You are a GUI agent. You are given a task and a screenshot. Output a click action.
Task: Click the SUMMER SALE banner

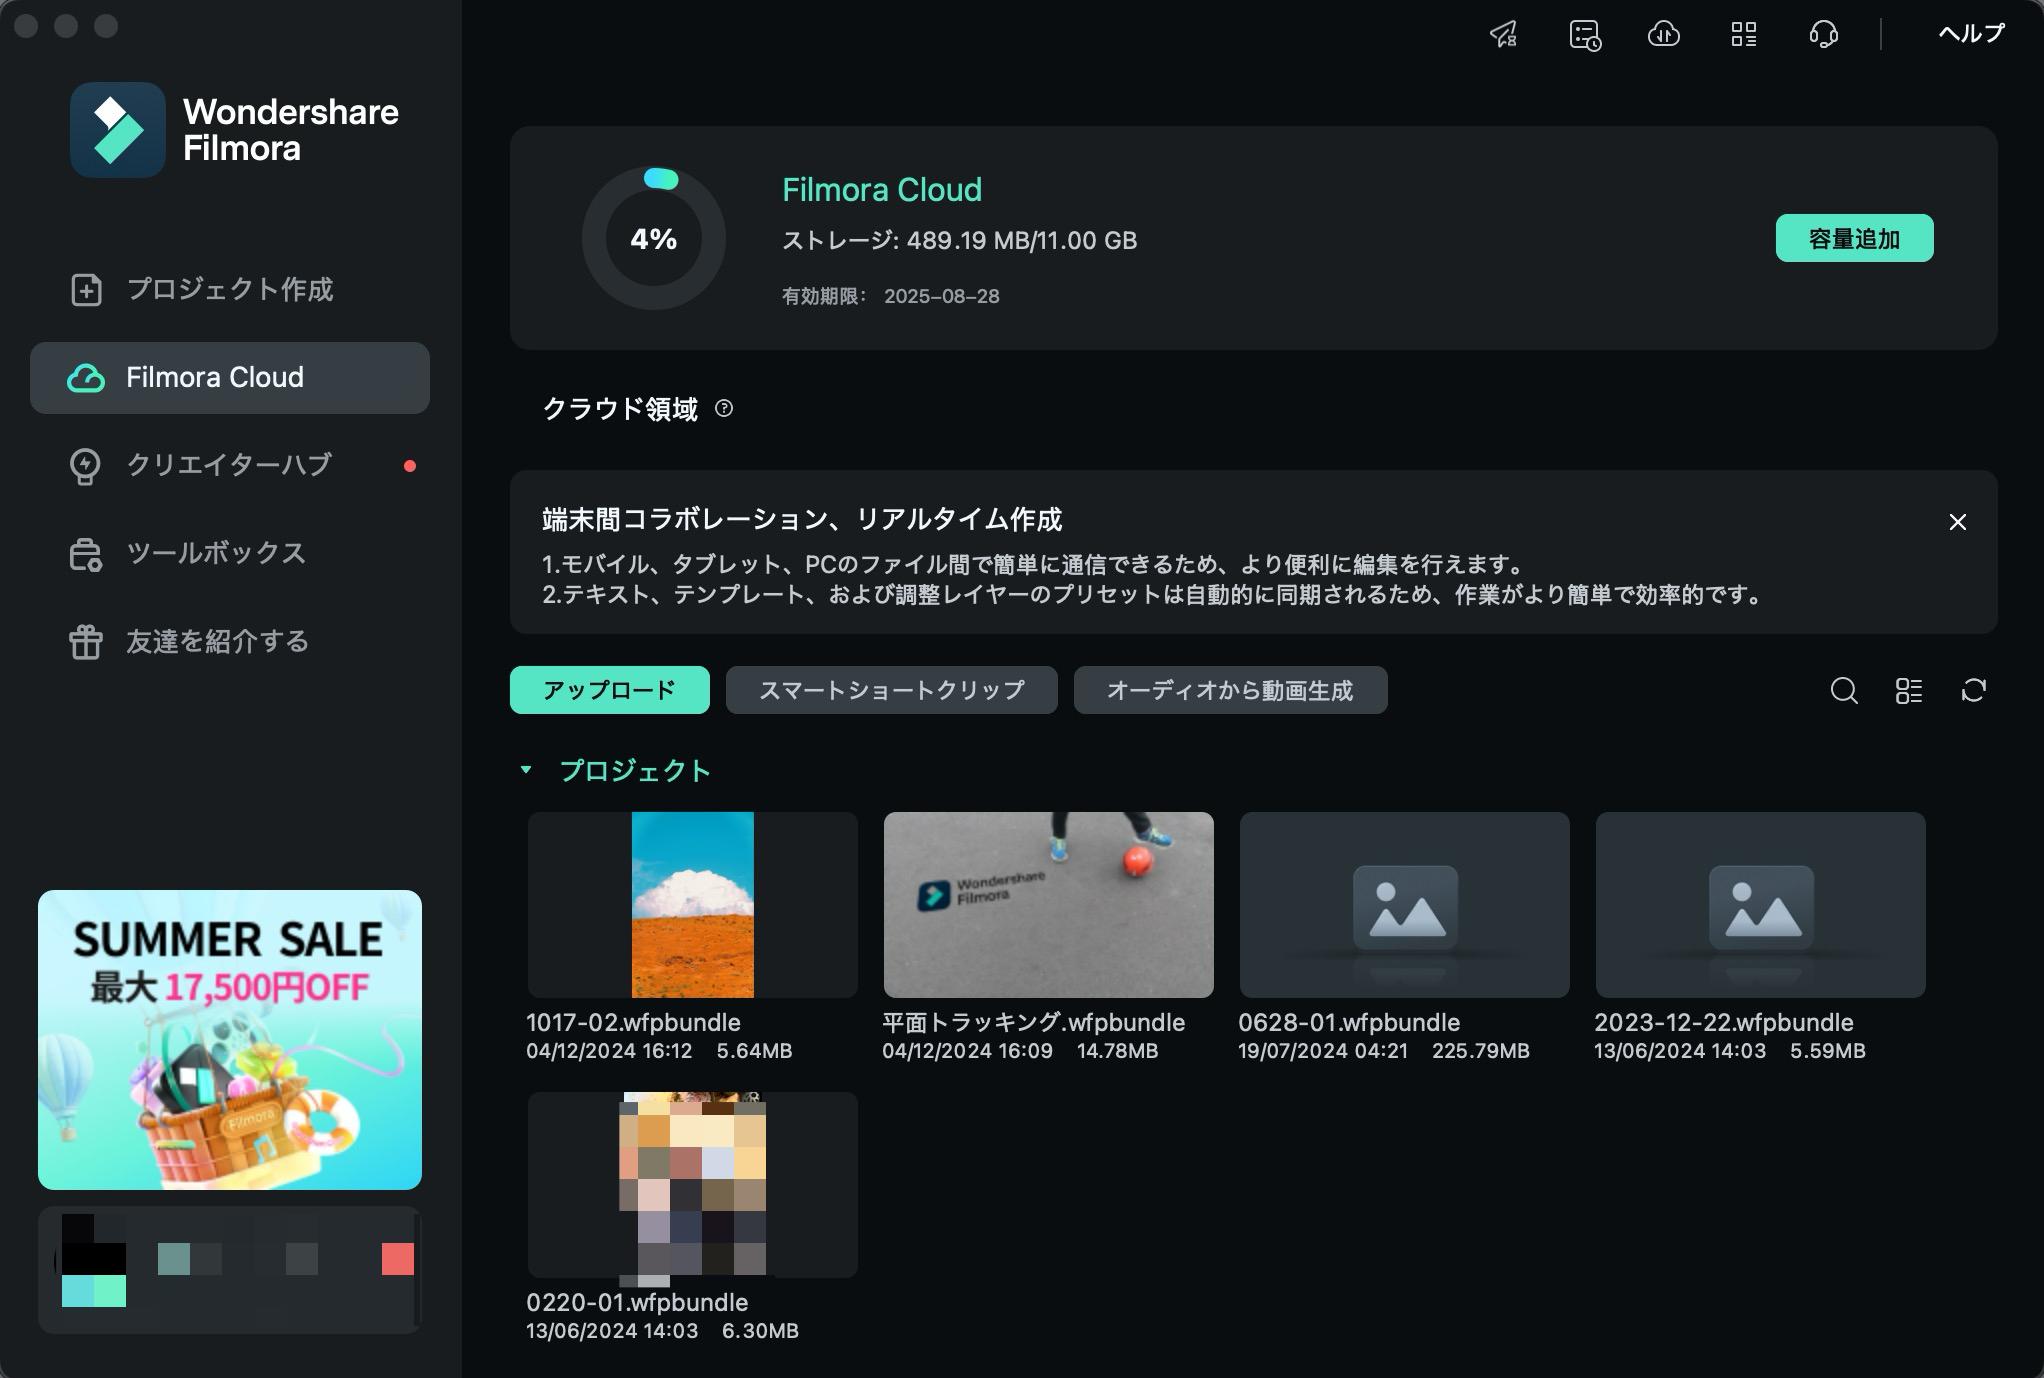coord(230,1040)
